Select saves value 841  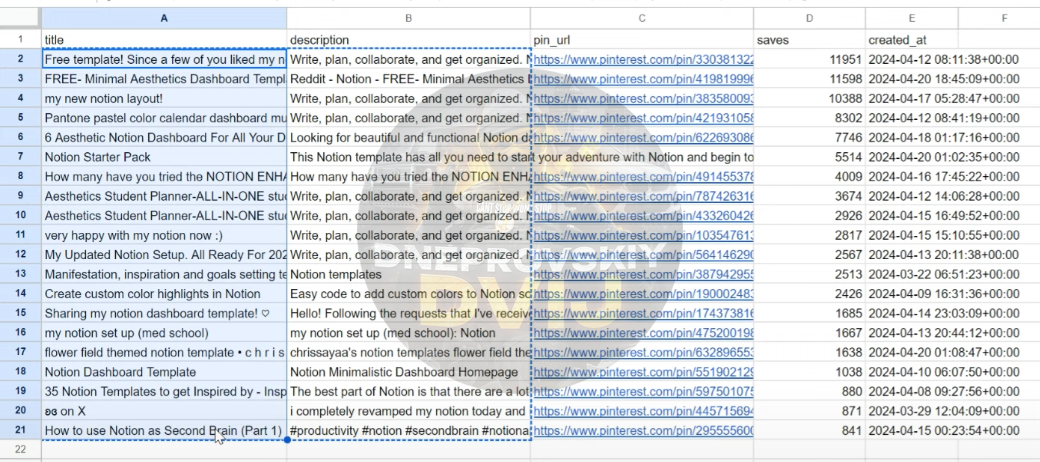tap(809, 431)
